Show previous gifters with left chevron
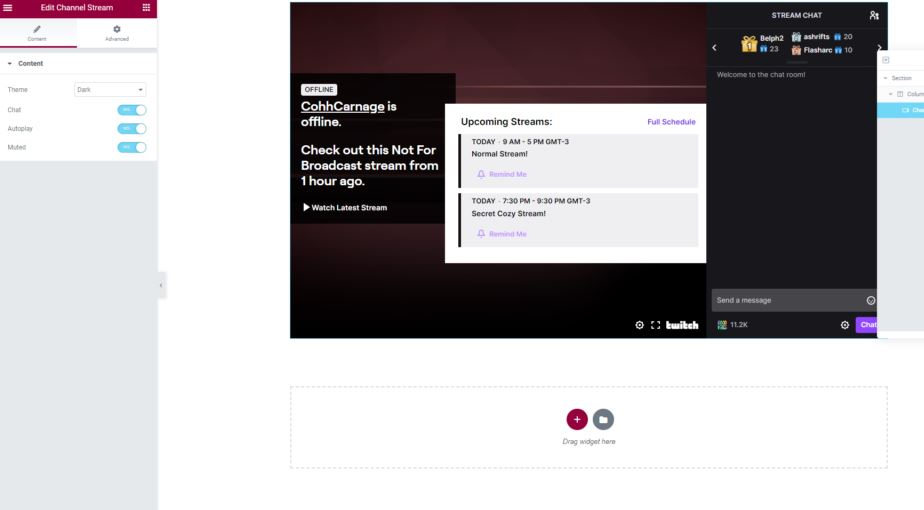924x510 pixels. pyautogui.click(x=714, y=48)
